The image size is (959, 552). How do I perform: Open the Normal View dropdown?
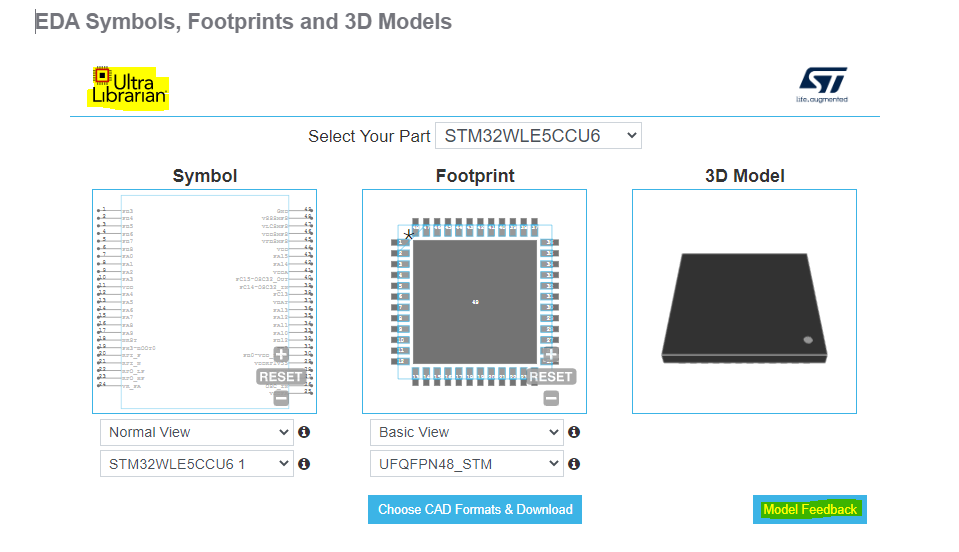tap(197, 432)
